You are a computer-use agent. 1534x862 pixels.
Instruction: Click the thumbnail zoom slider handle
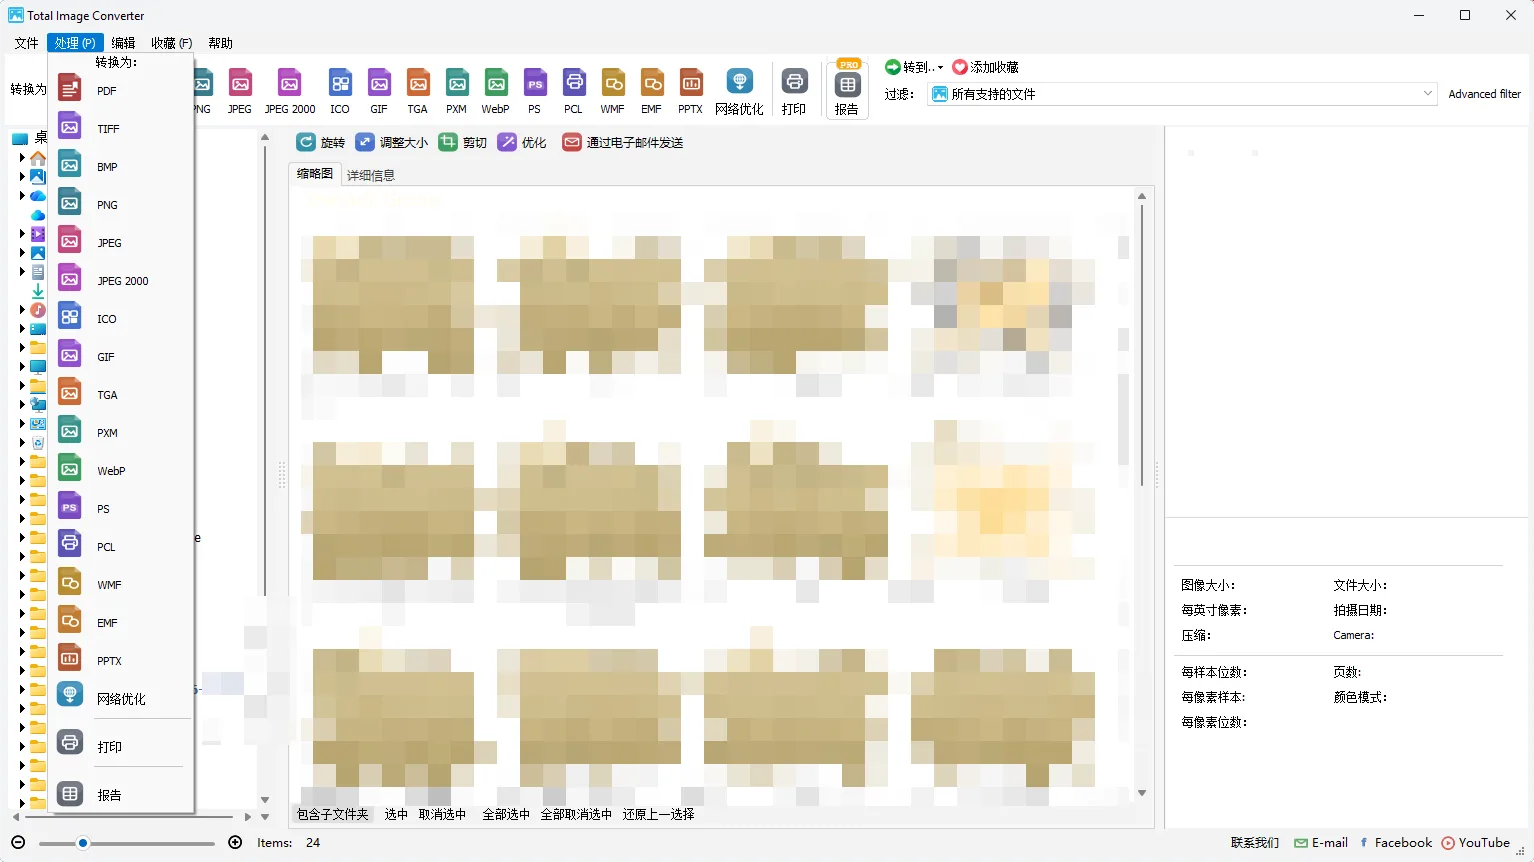coord(83,843)
